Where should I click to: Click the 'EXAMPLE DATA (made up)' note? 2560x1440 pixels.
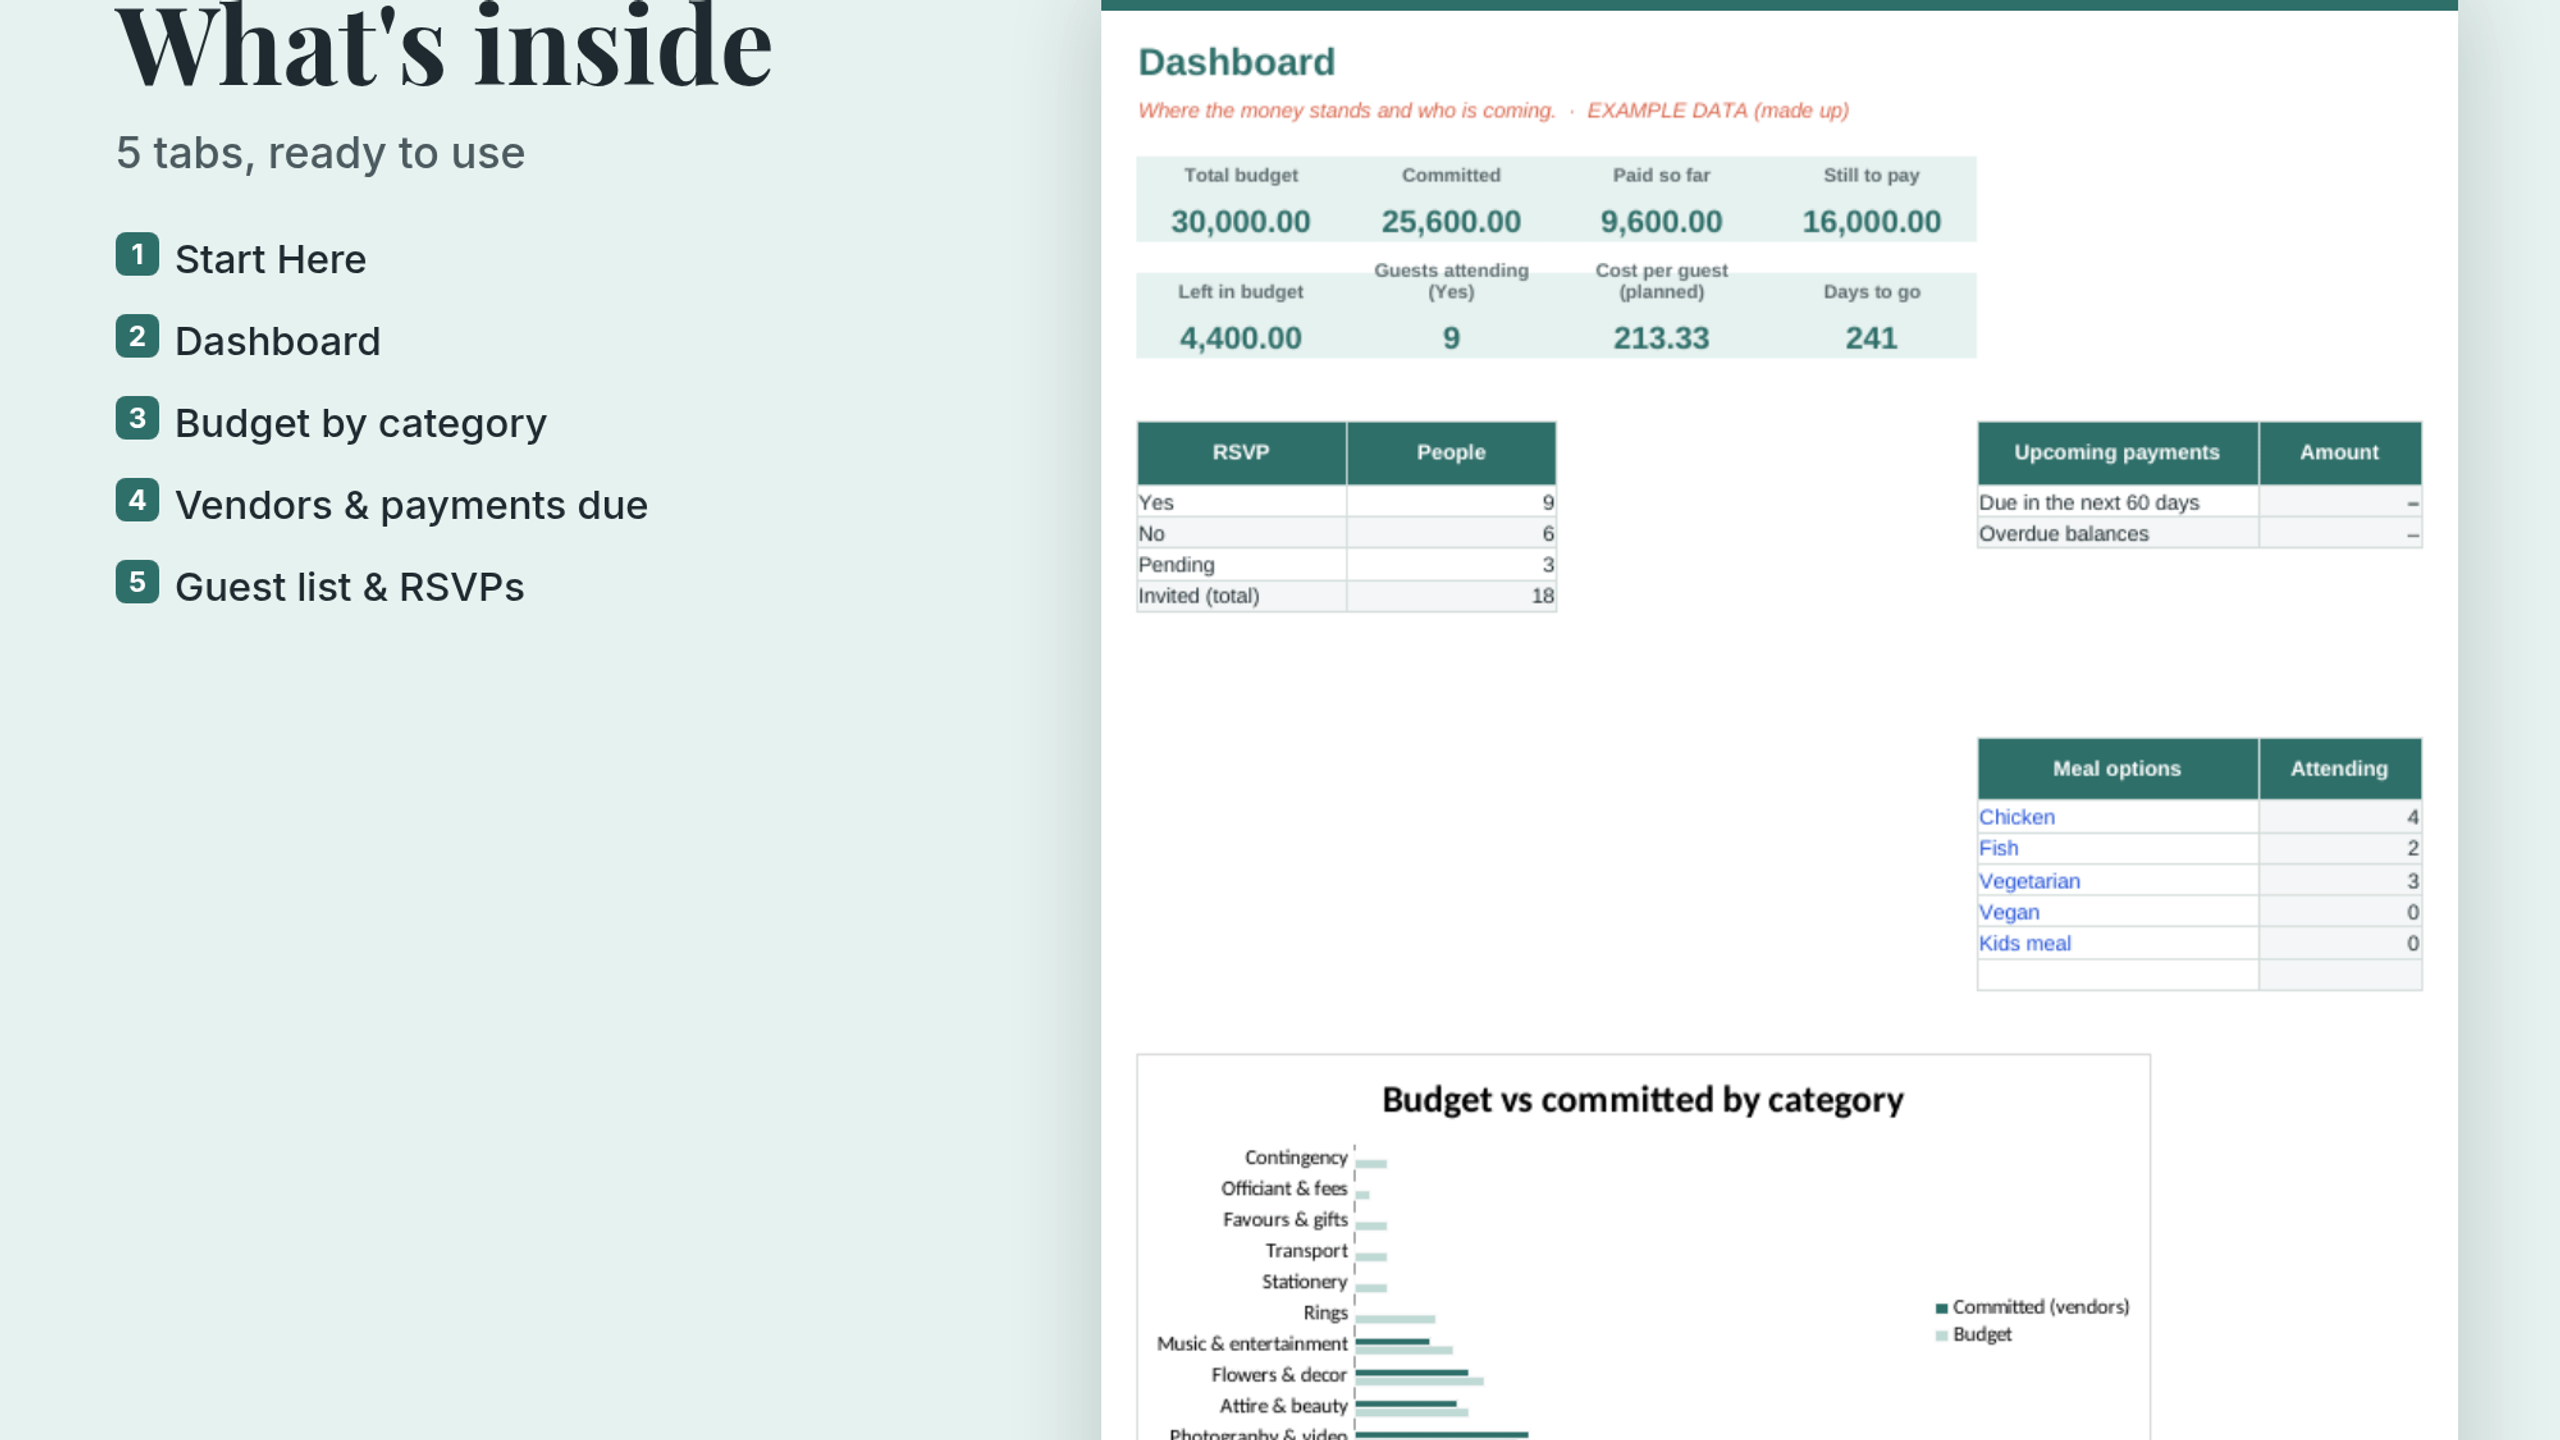1718,110
